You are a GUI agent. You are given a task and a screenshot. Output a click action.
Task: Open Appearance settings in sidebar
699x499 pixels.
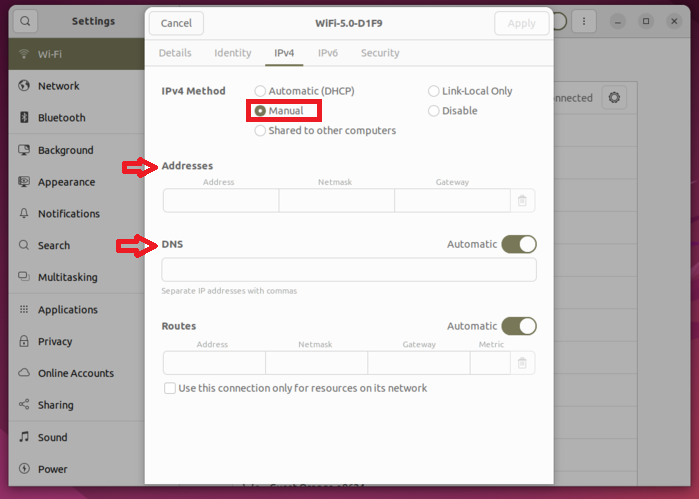click(x=76, y=182)
